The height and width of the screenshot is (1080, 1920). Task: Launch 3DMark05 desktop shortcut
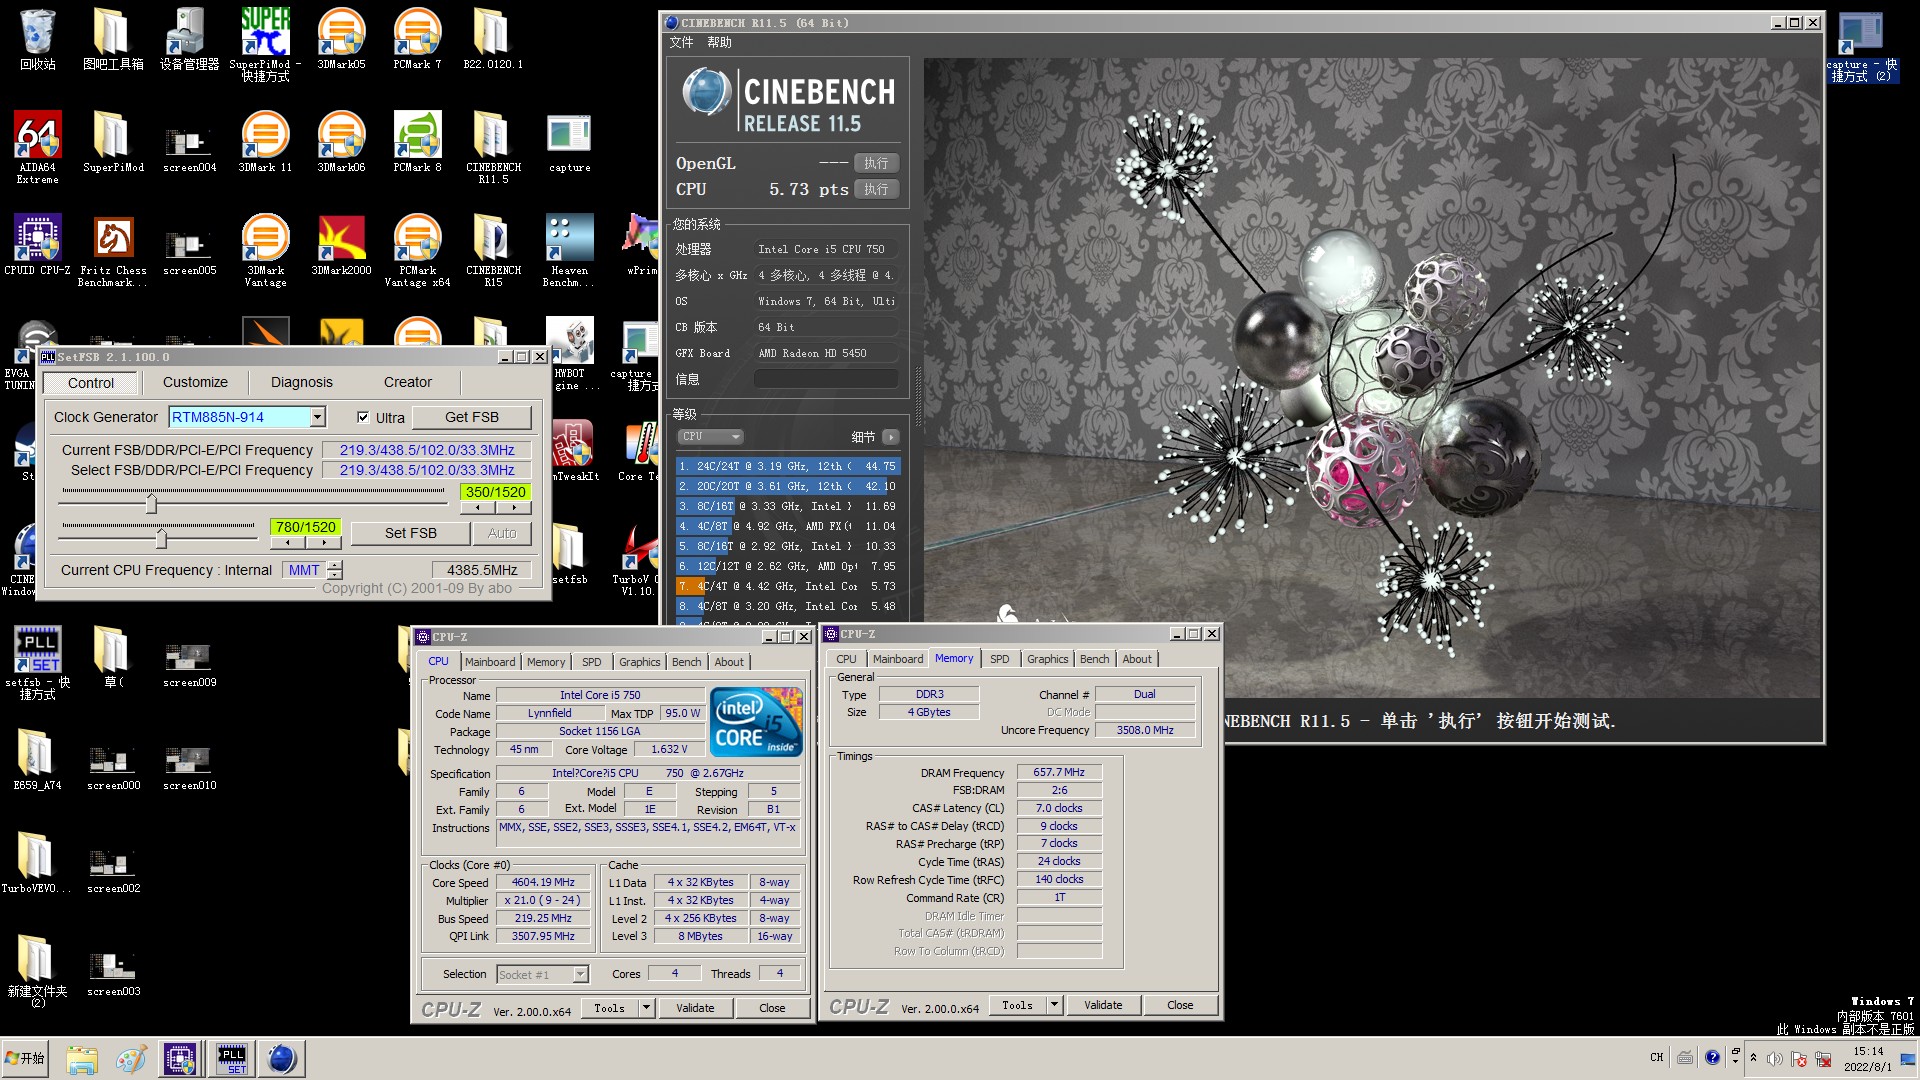click(x=341, y=40)
